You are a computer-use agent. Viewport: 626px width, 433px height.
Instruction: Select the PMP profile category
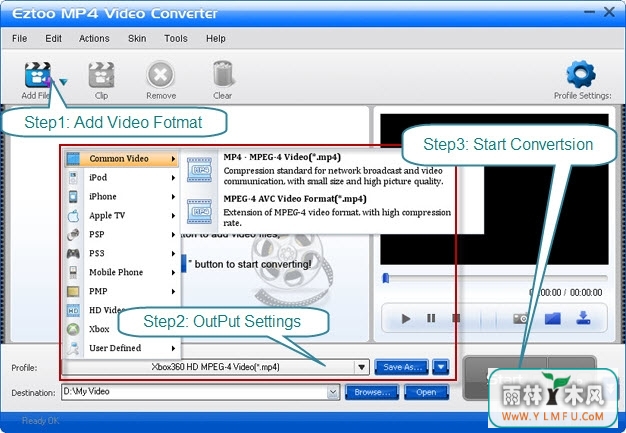(x=122, y=291)
